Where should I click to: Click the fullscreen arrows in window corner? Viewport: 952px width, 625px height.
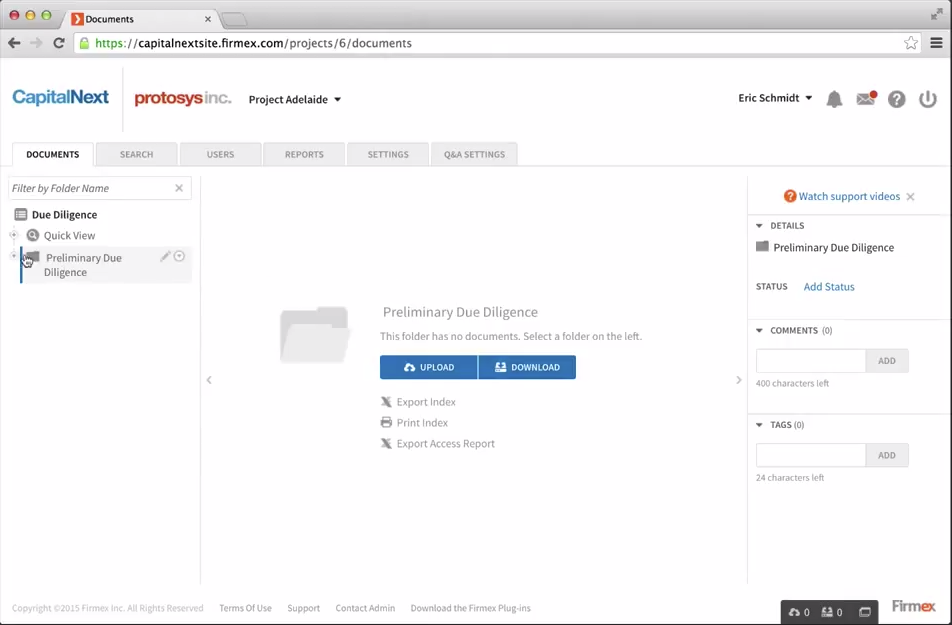[x=937, y=15]
